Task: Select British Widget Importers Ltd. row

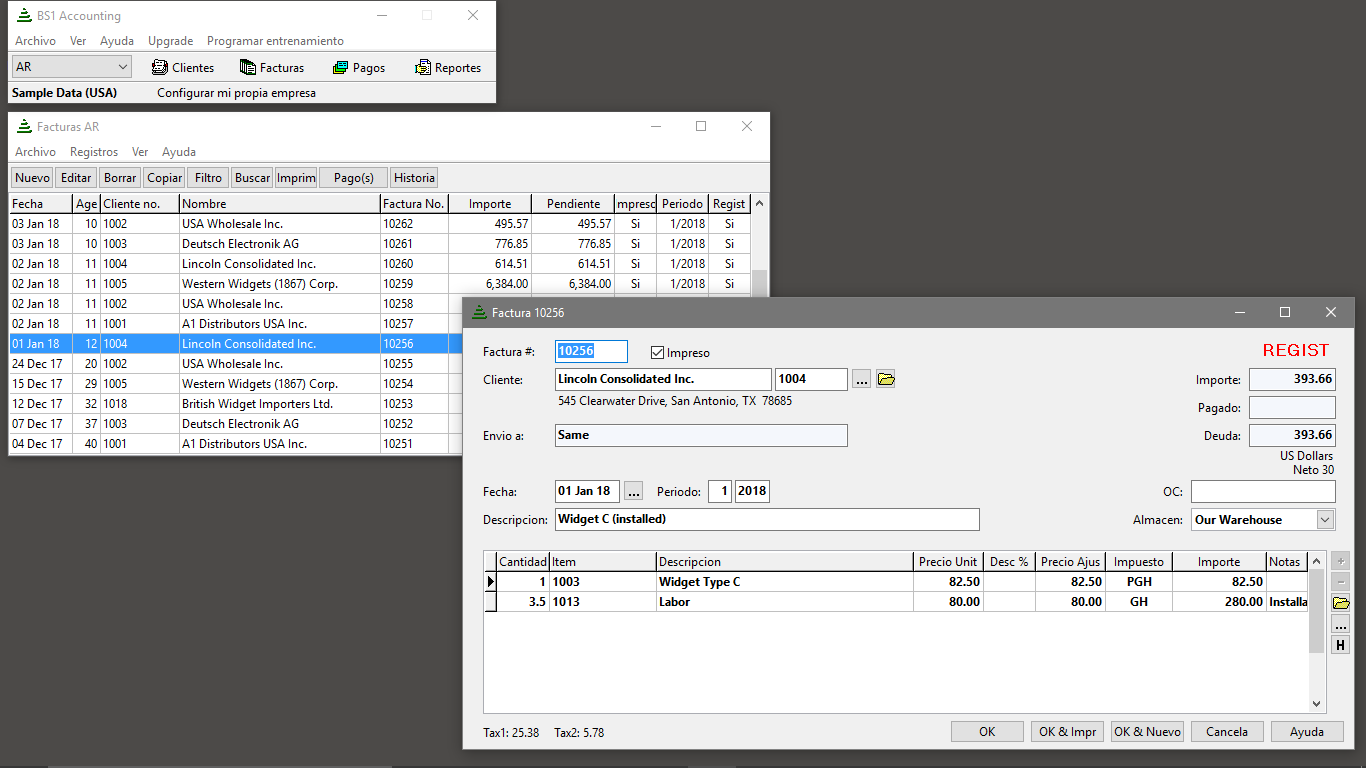Action: coord(236,404)
